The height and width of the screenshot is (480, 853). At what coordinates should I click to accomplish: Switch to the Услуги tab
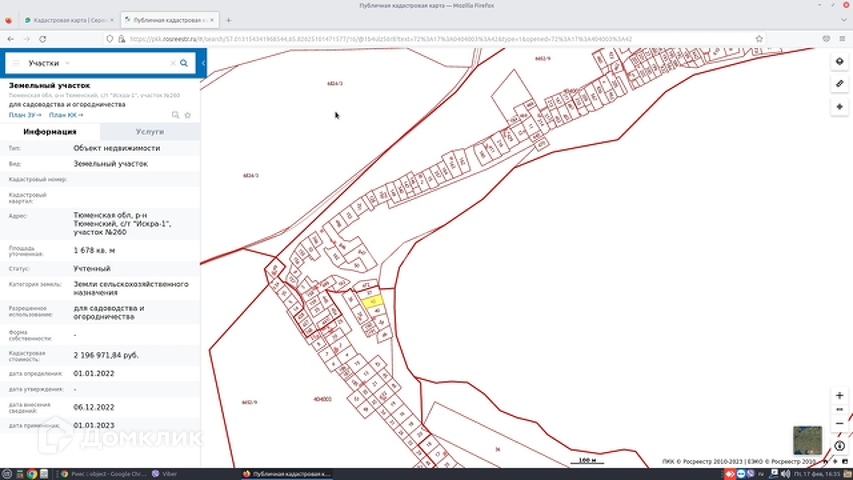pos(150,131)
